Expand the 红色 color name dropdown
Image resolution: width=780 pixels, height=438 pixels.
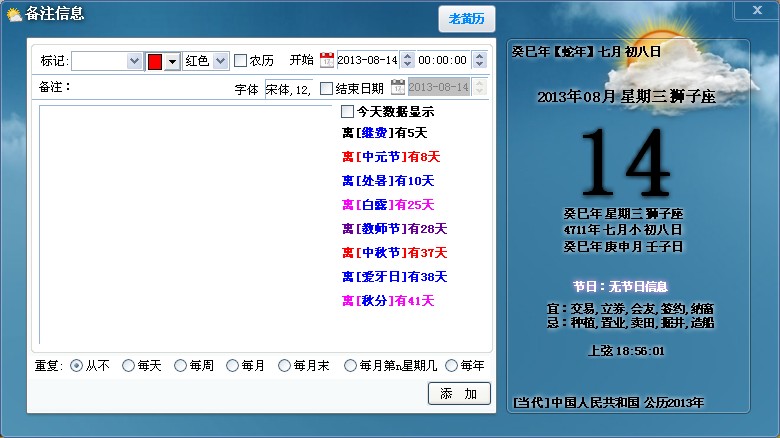click(221, 61)
